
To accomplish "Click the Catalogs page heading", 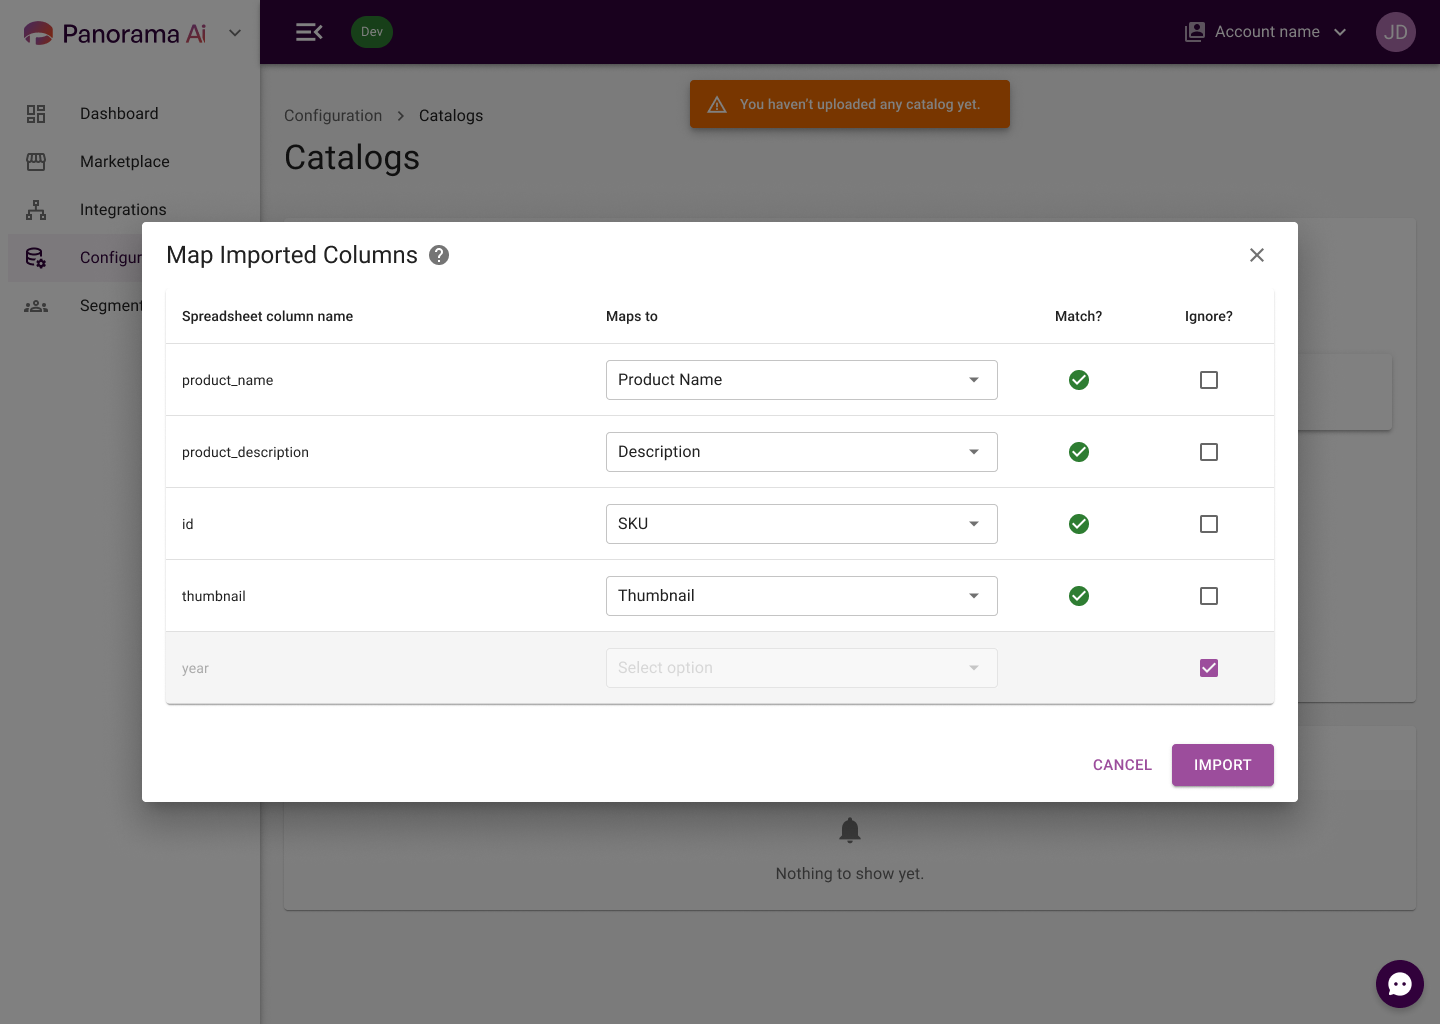I will pos(352,158).
